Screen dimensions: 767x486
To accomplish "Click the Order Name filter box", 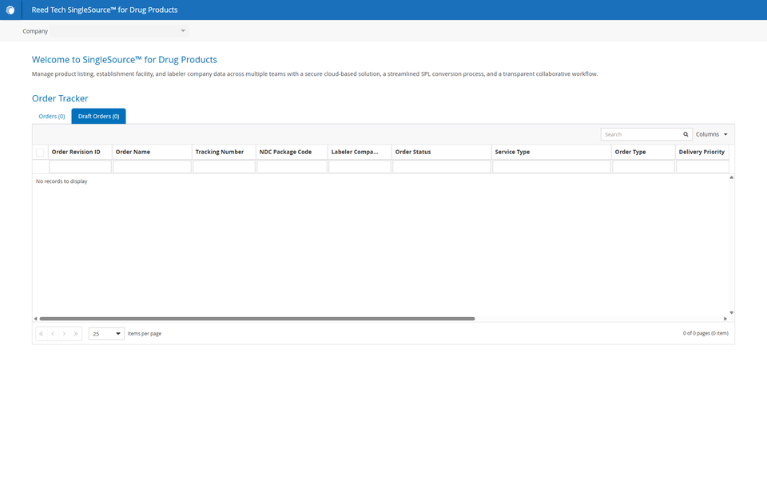I will [152, 167].
